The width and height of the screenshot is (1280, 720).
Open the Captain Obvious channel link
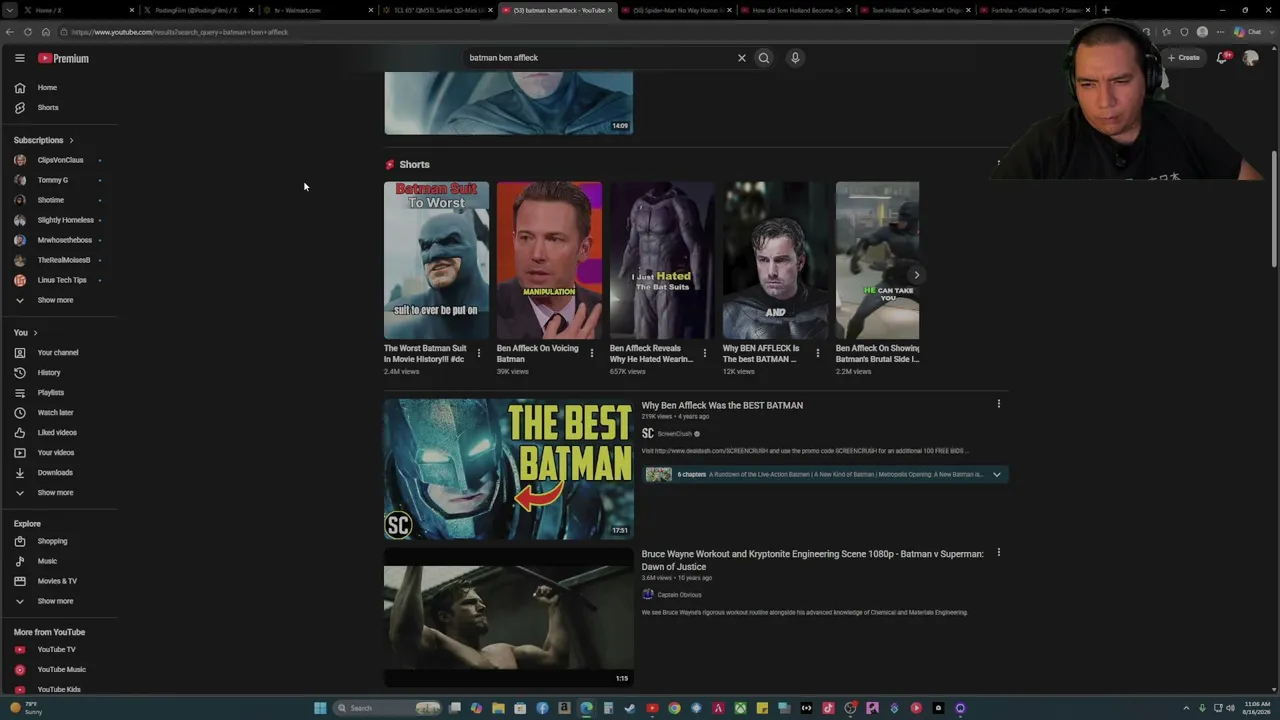point(679,595)
